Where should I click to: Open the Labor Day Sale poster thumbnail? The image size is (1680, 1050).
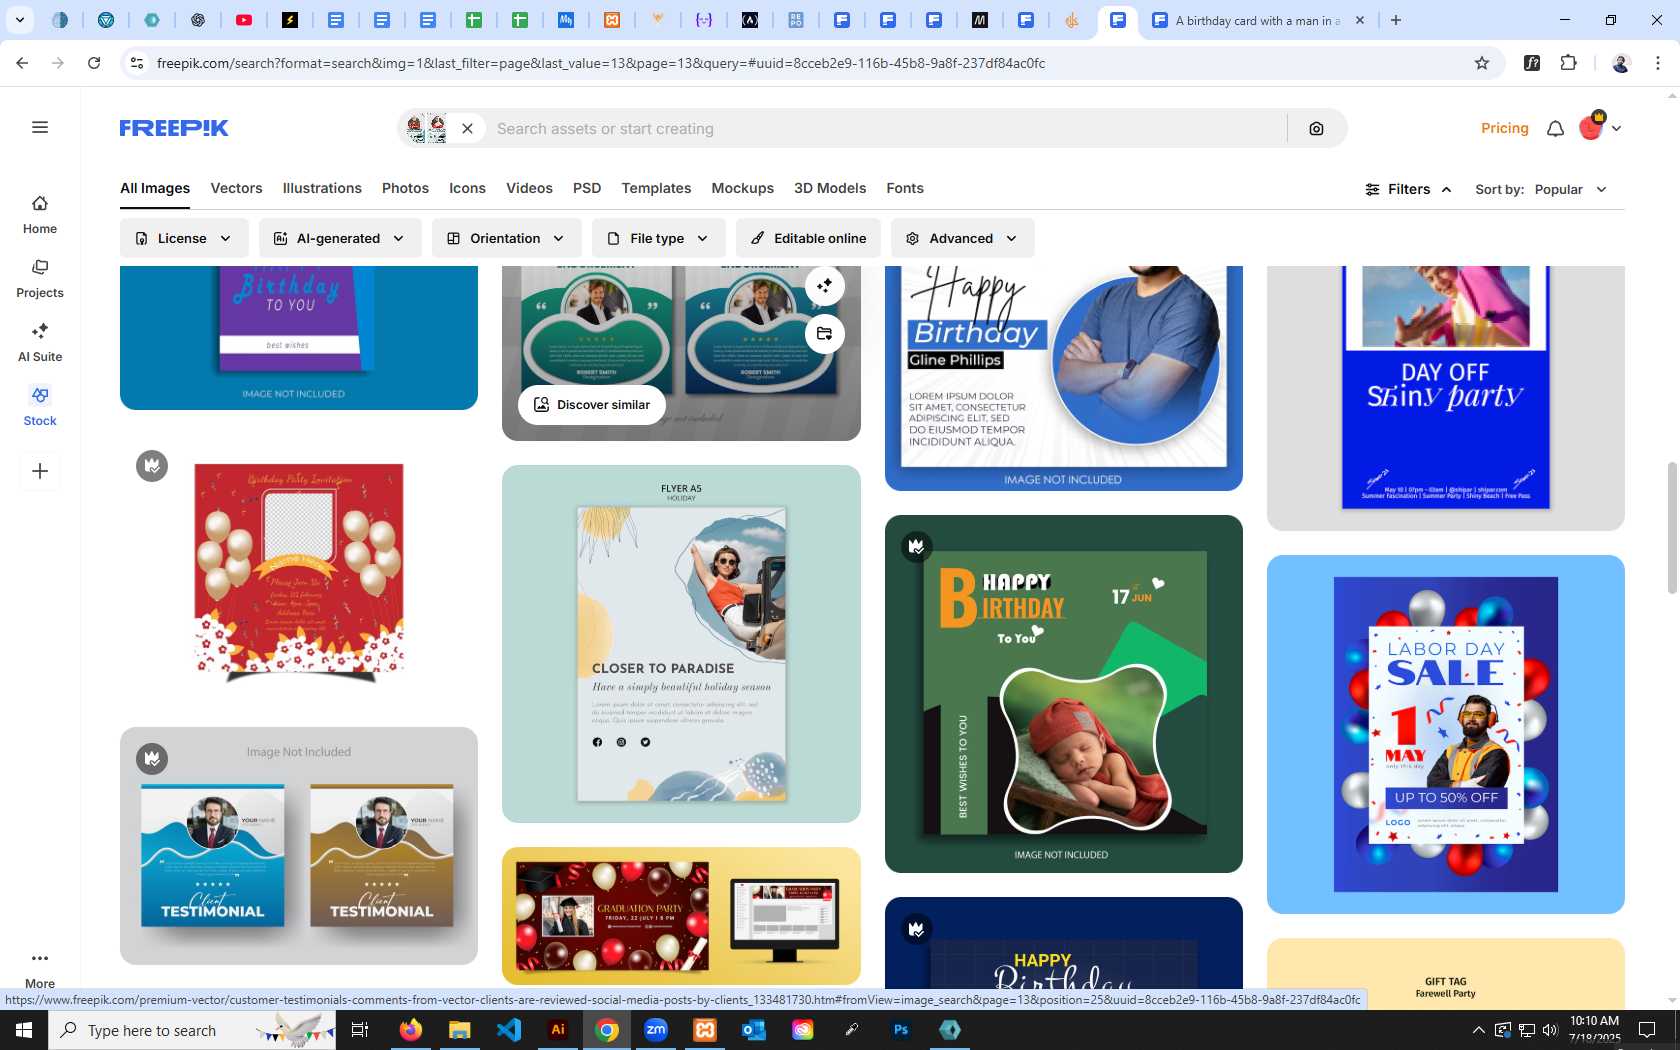(1445, 734)
